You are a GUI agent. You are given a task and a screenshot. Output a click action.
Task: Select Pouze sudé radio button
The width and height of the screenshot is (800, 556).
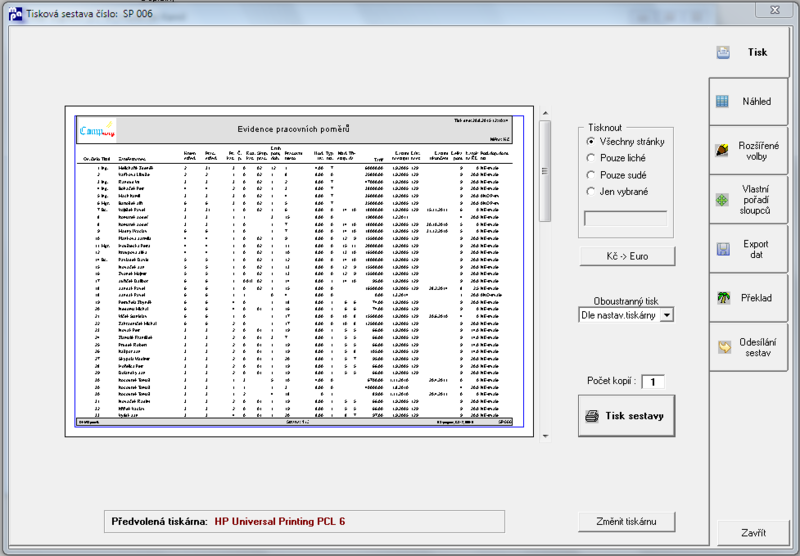tap(591, 175)
